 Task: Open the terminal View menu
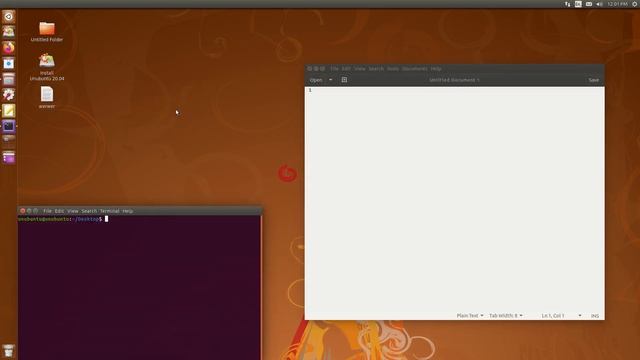[73, 211]
